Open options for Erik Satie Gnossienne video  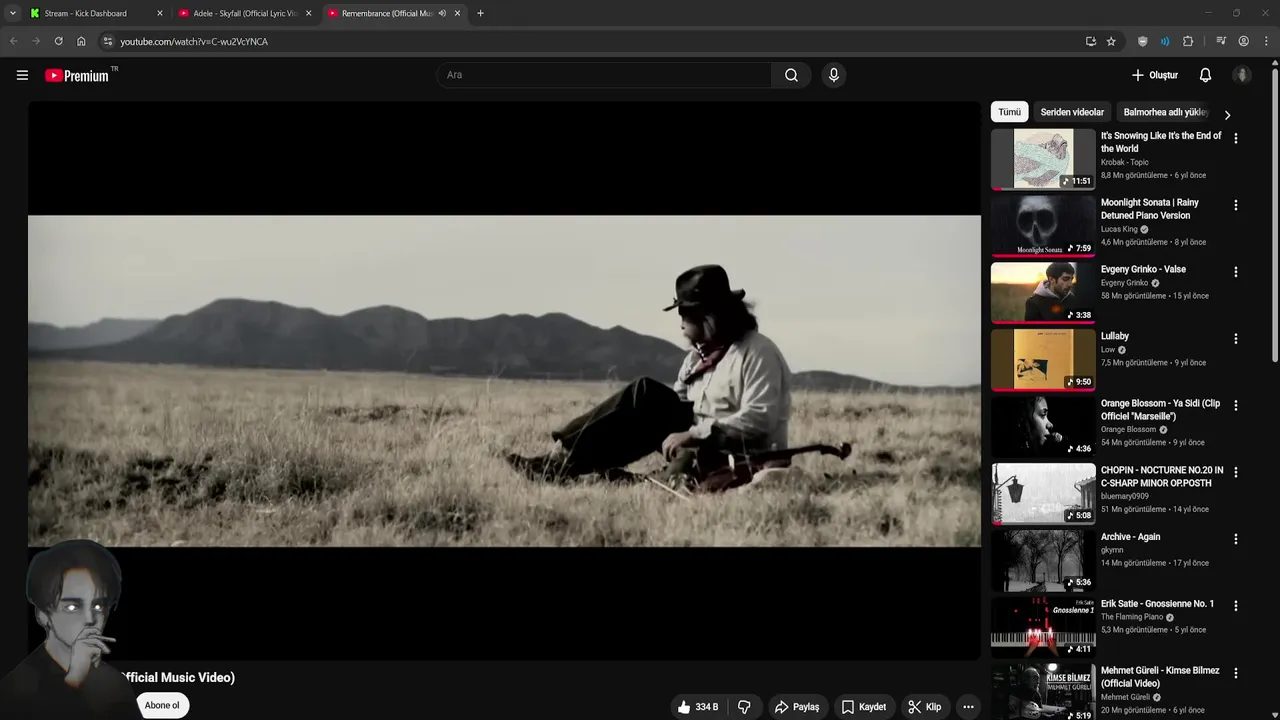click(1235, 606)
